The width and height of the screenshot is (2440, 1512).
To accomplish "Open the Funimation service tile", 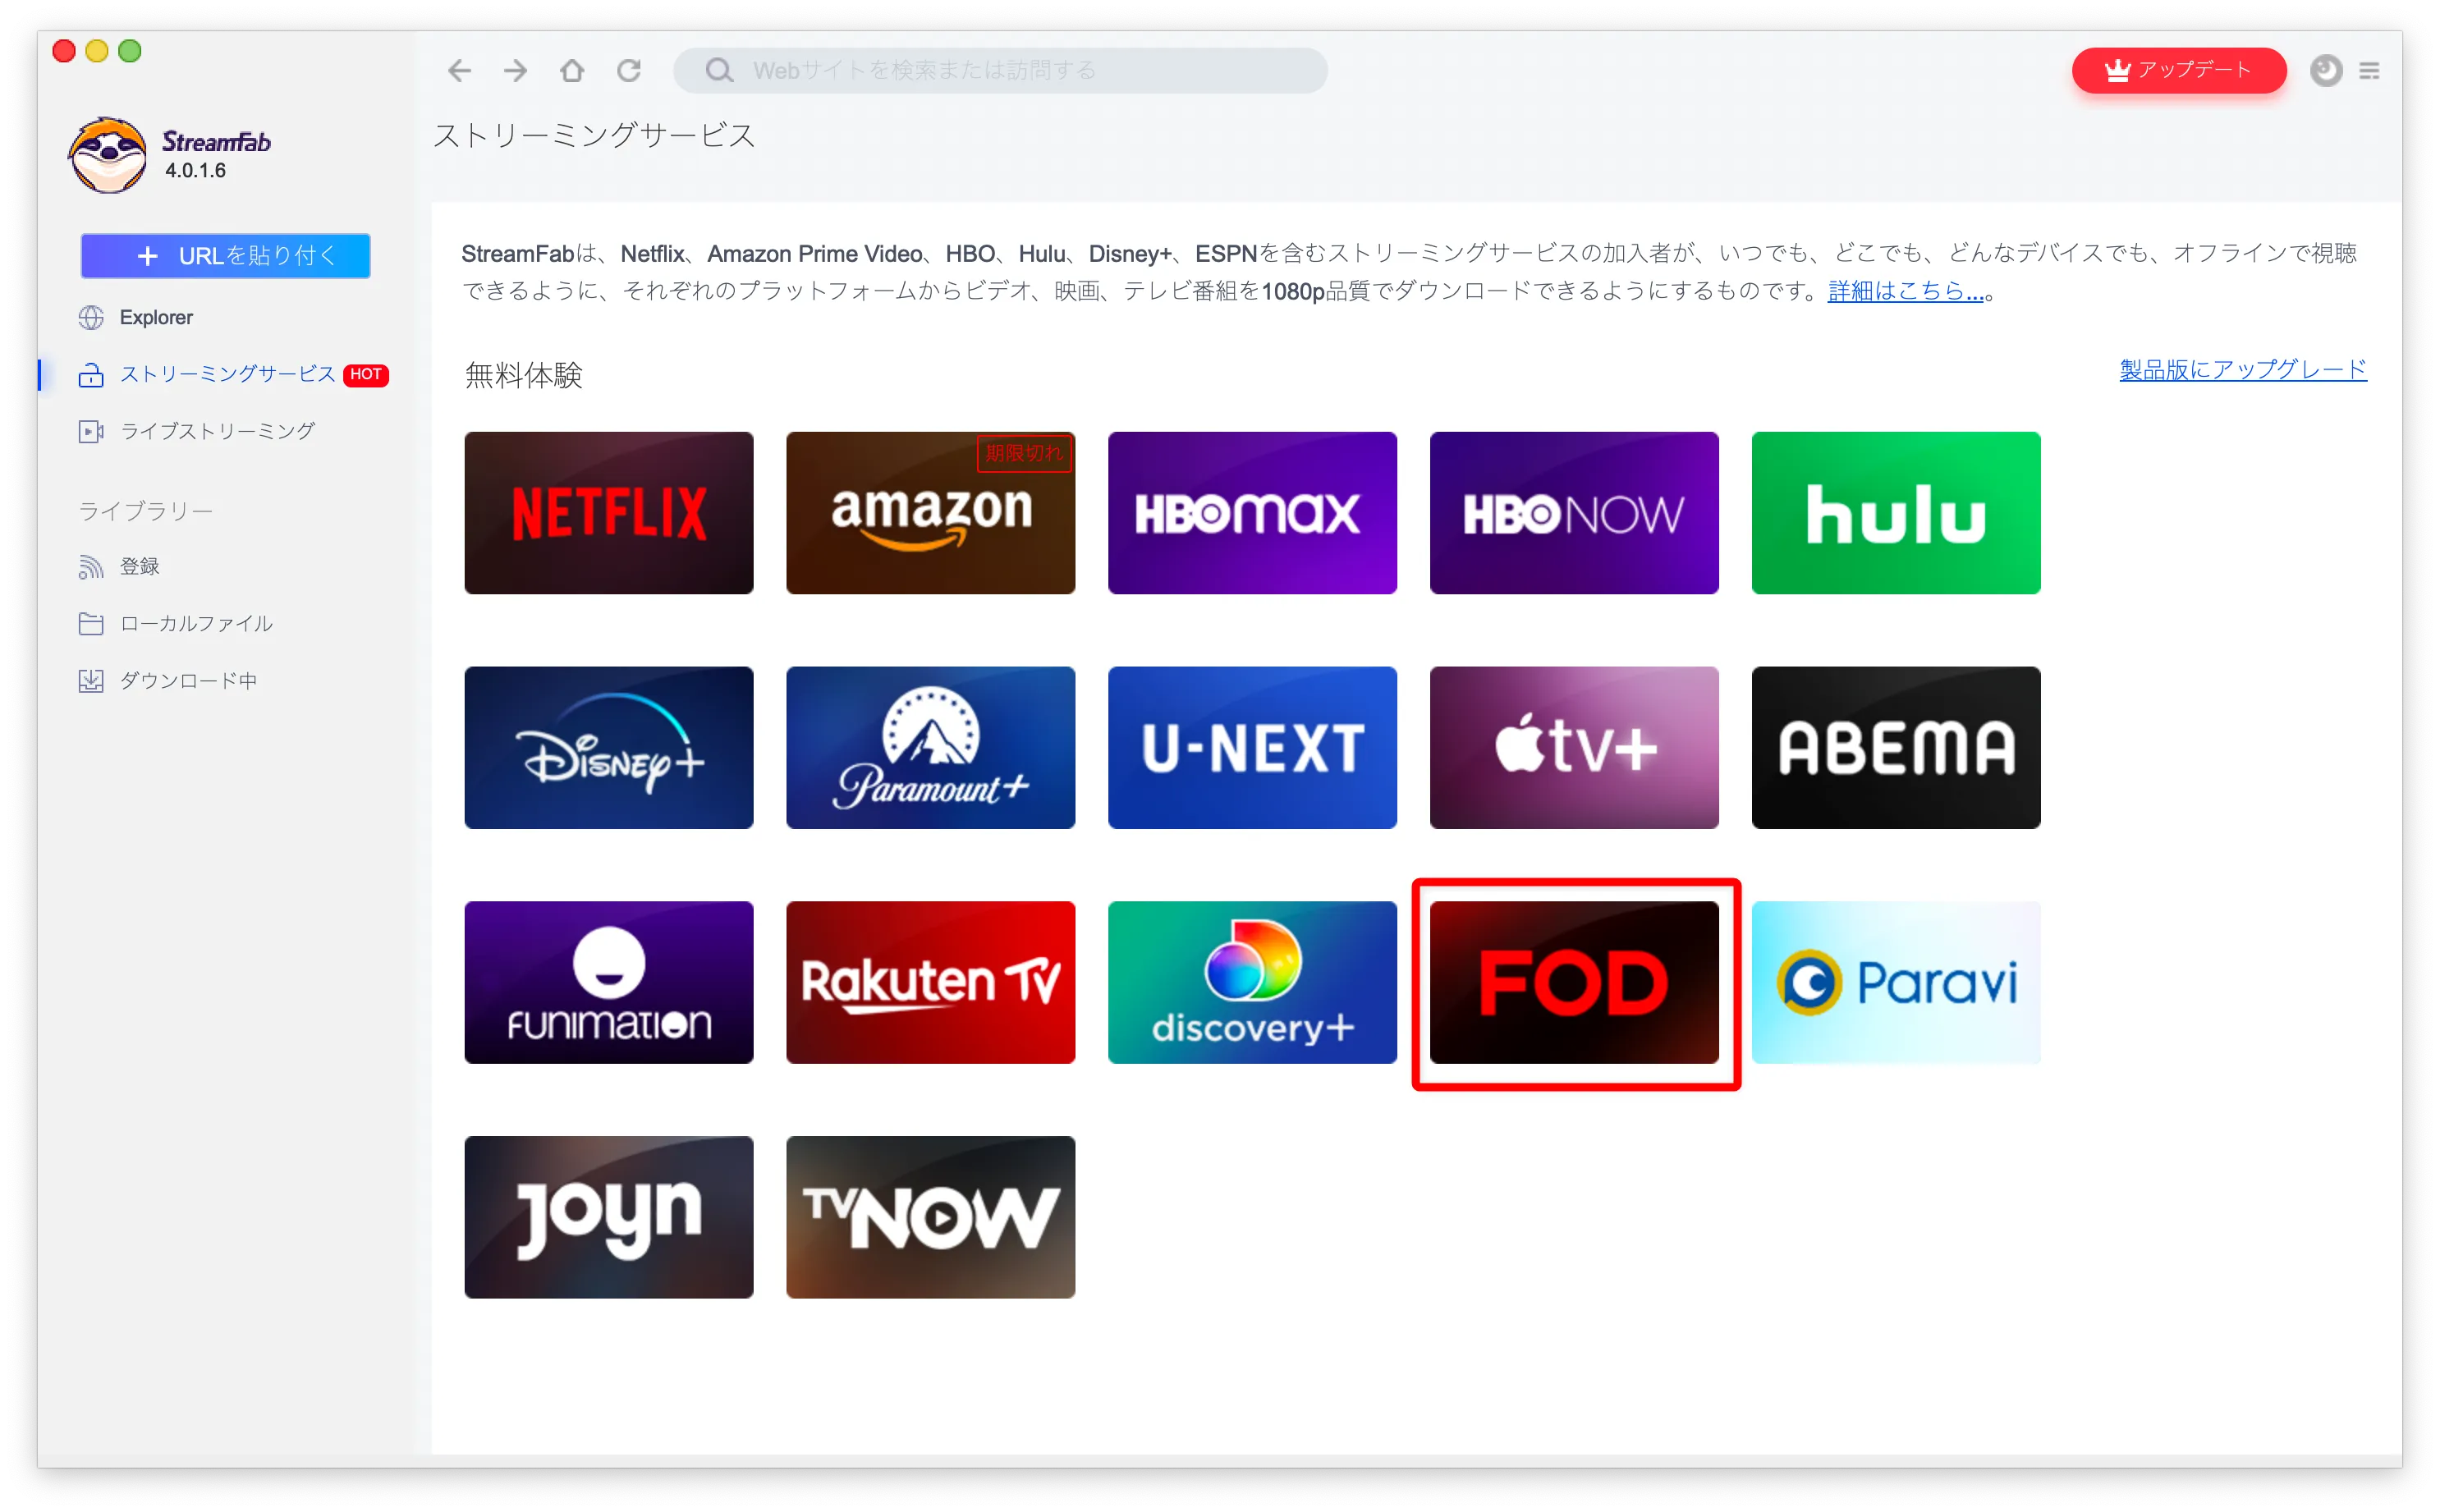I will [x=609, y=982].
